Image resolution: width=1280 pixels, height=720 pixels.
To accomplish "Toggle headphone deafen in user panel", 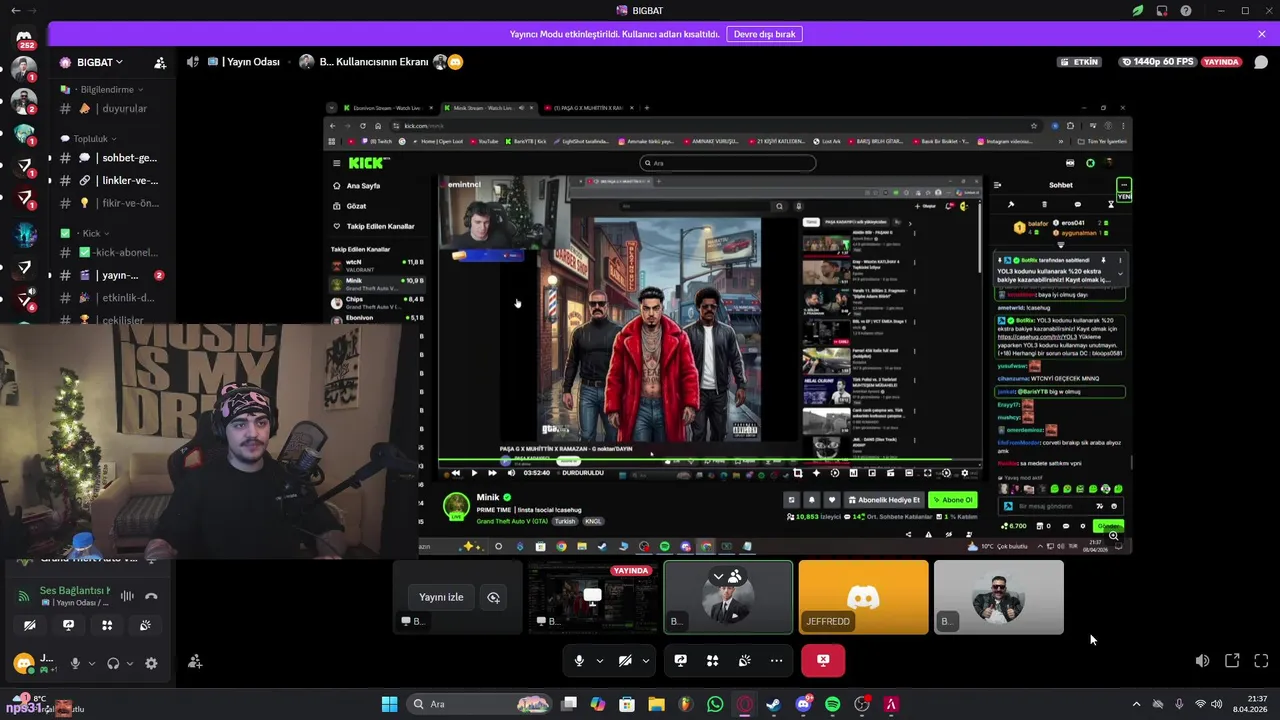I will click(113, 663).
